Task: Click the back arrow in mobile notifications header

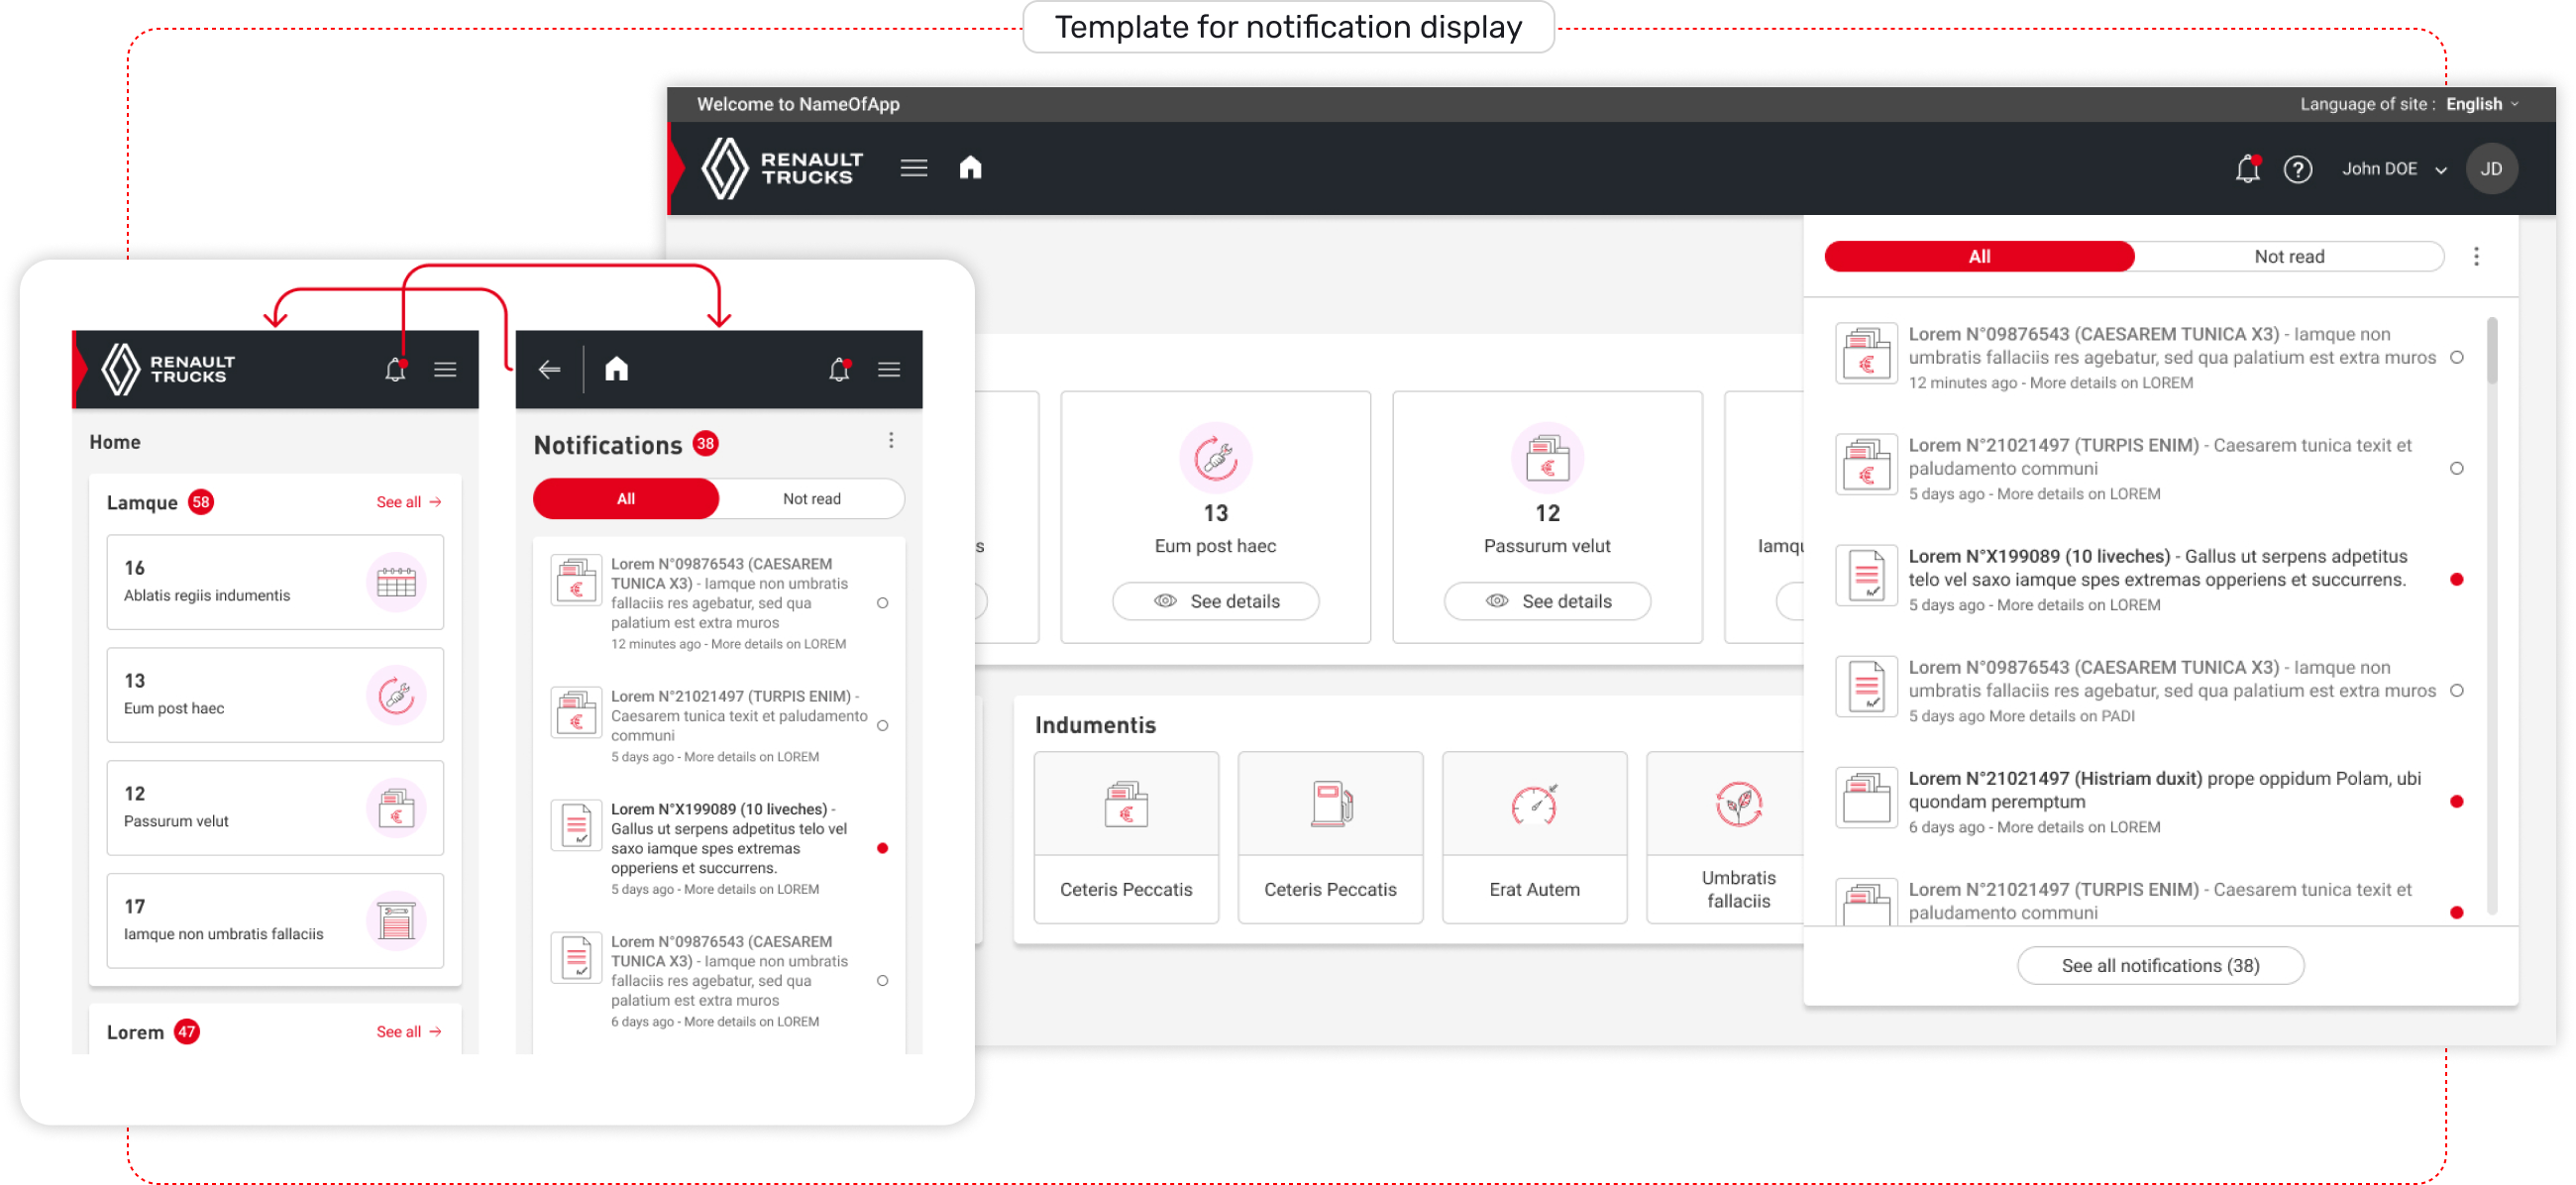Action: [x=549, y=369]
